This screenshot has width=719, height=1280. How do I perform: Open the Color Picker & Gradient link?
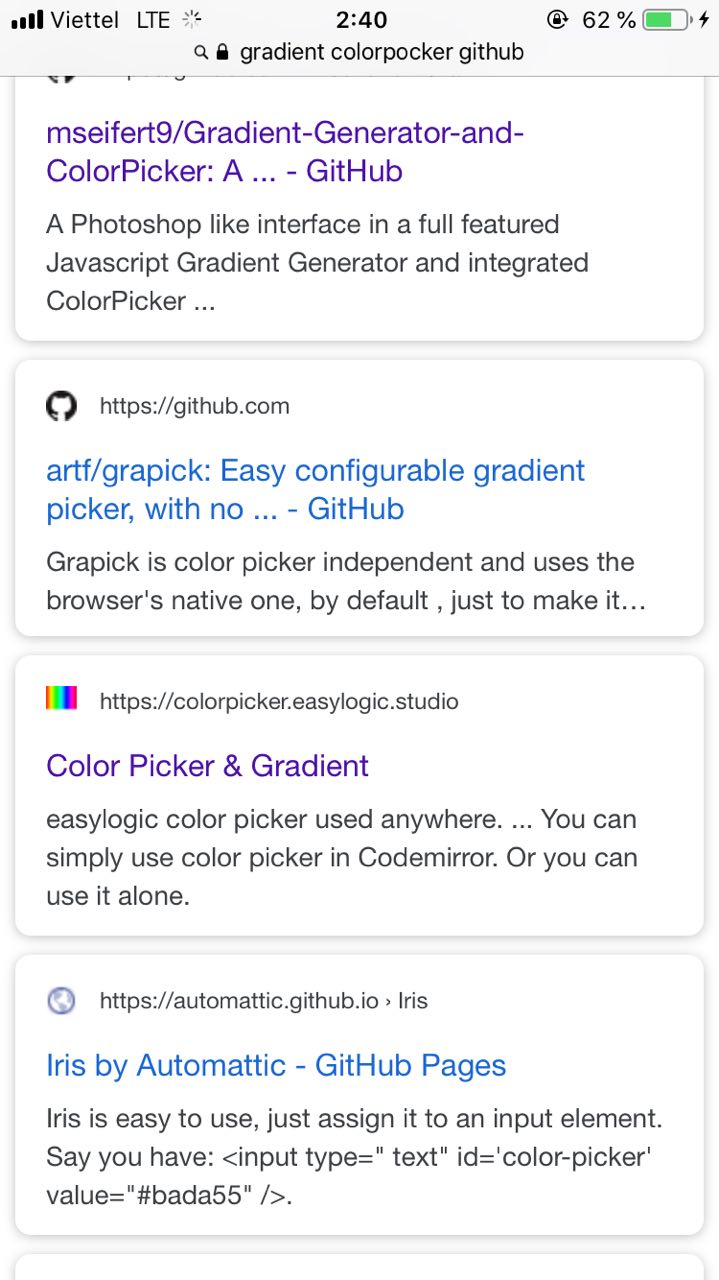pos(207,766)
